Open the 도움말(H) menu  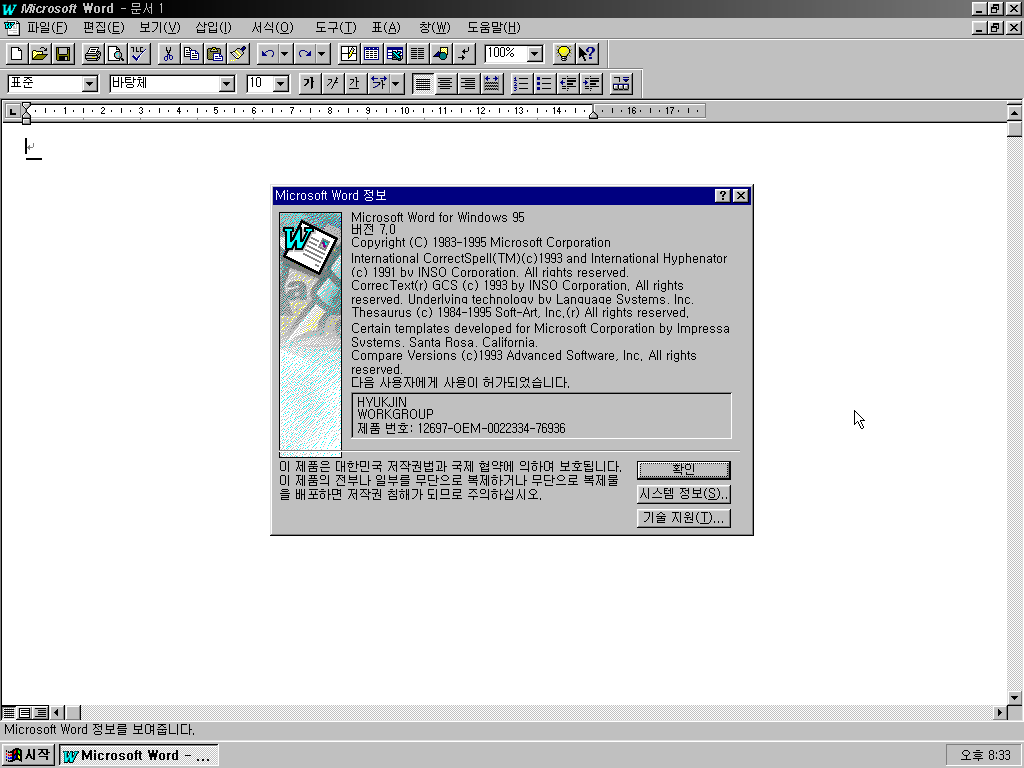tap(494, 27)
